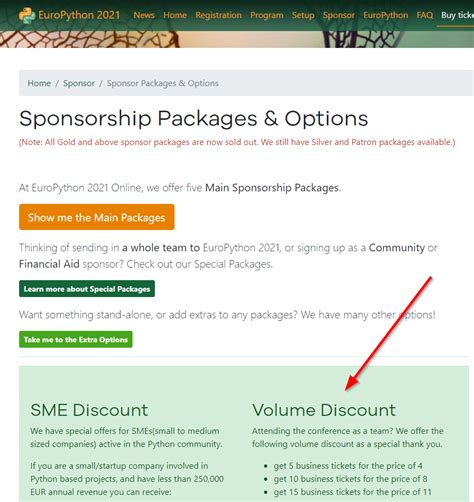Click the Sponsorship Packages & Options heading
474x502 pixels.
coord(194,118)
